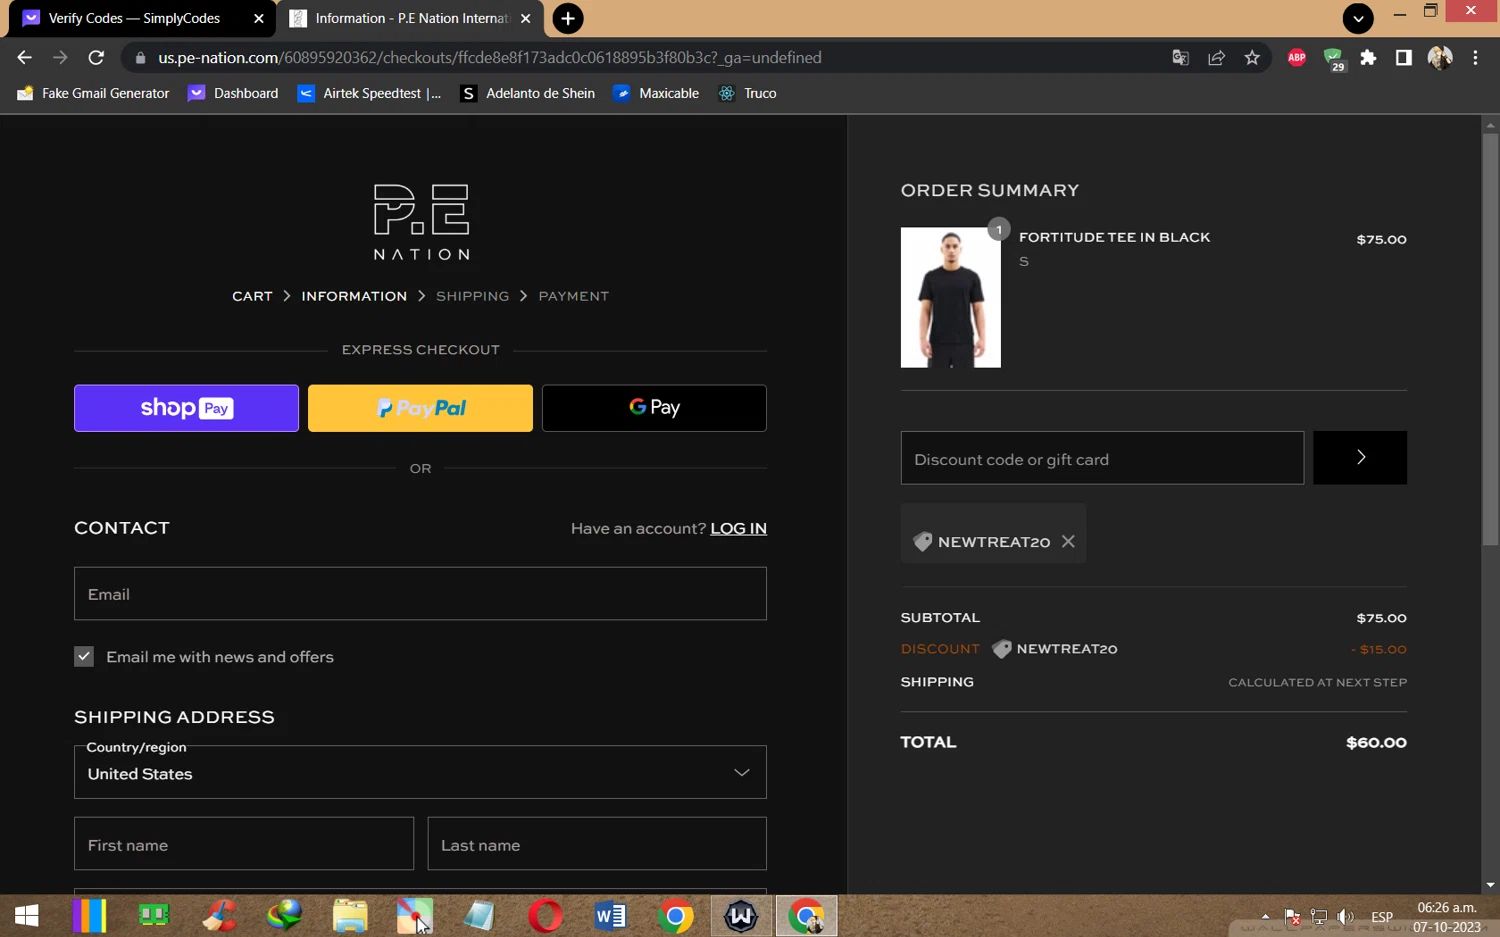This screenshot has width=1500, height=937.
Task: Show hidden system tray icons
Action: pos(1265,916)
